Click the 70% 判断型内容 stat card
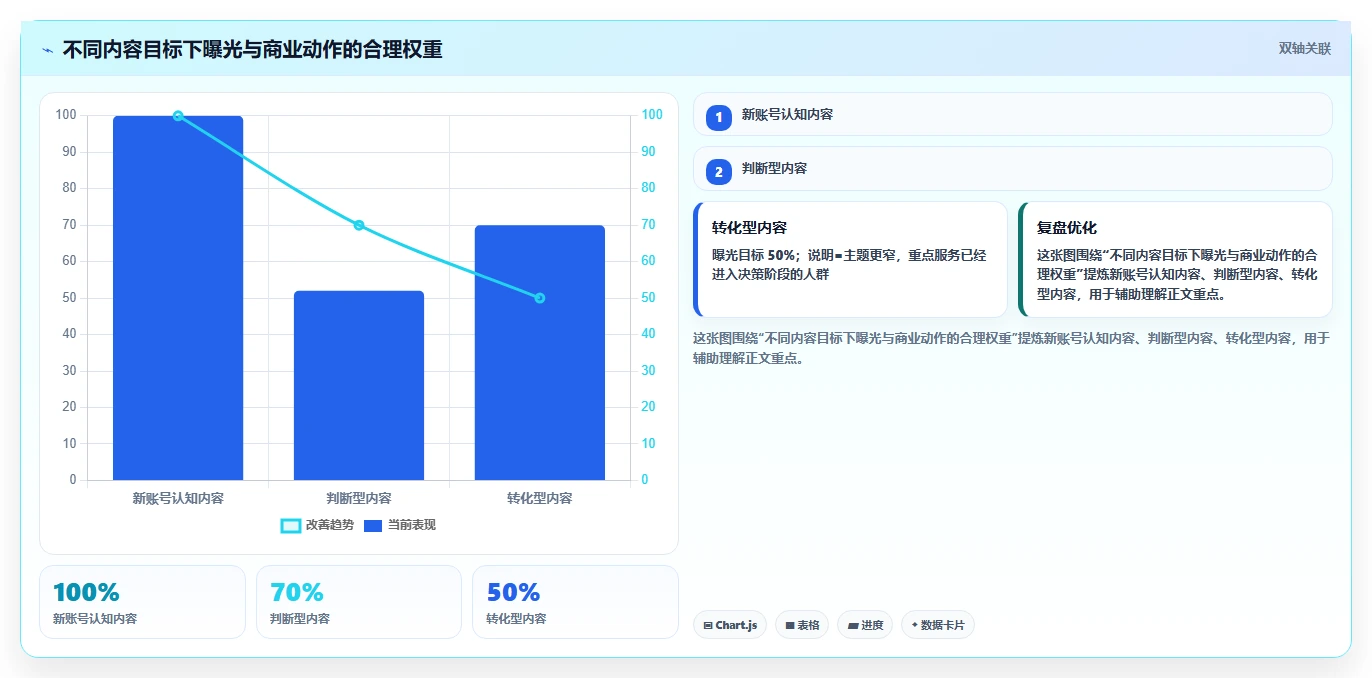 (359, 602)
